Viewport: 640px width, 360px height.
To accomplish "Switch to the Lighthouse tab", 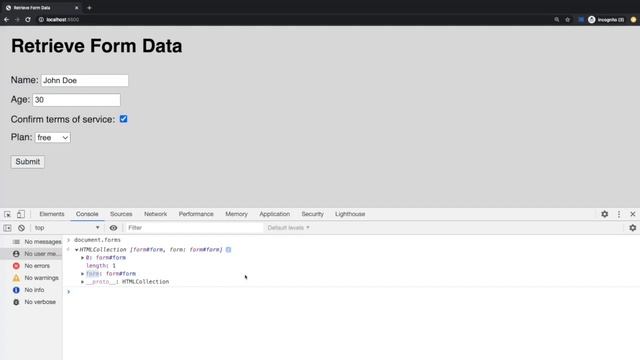I will tap(350, 214).
